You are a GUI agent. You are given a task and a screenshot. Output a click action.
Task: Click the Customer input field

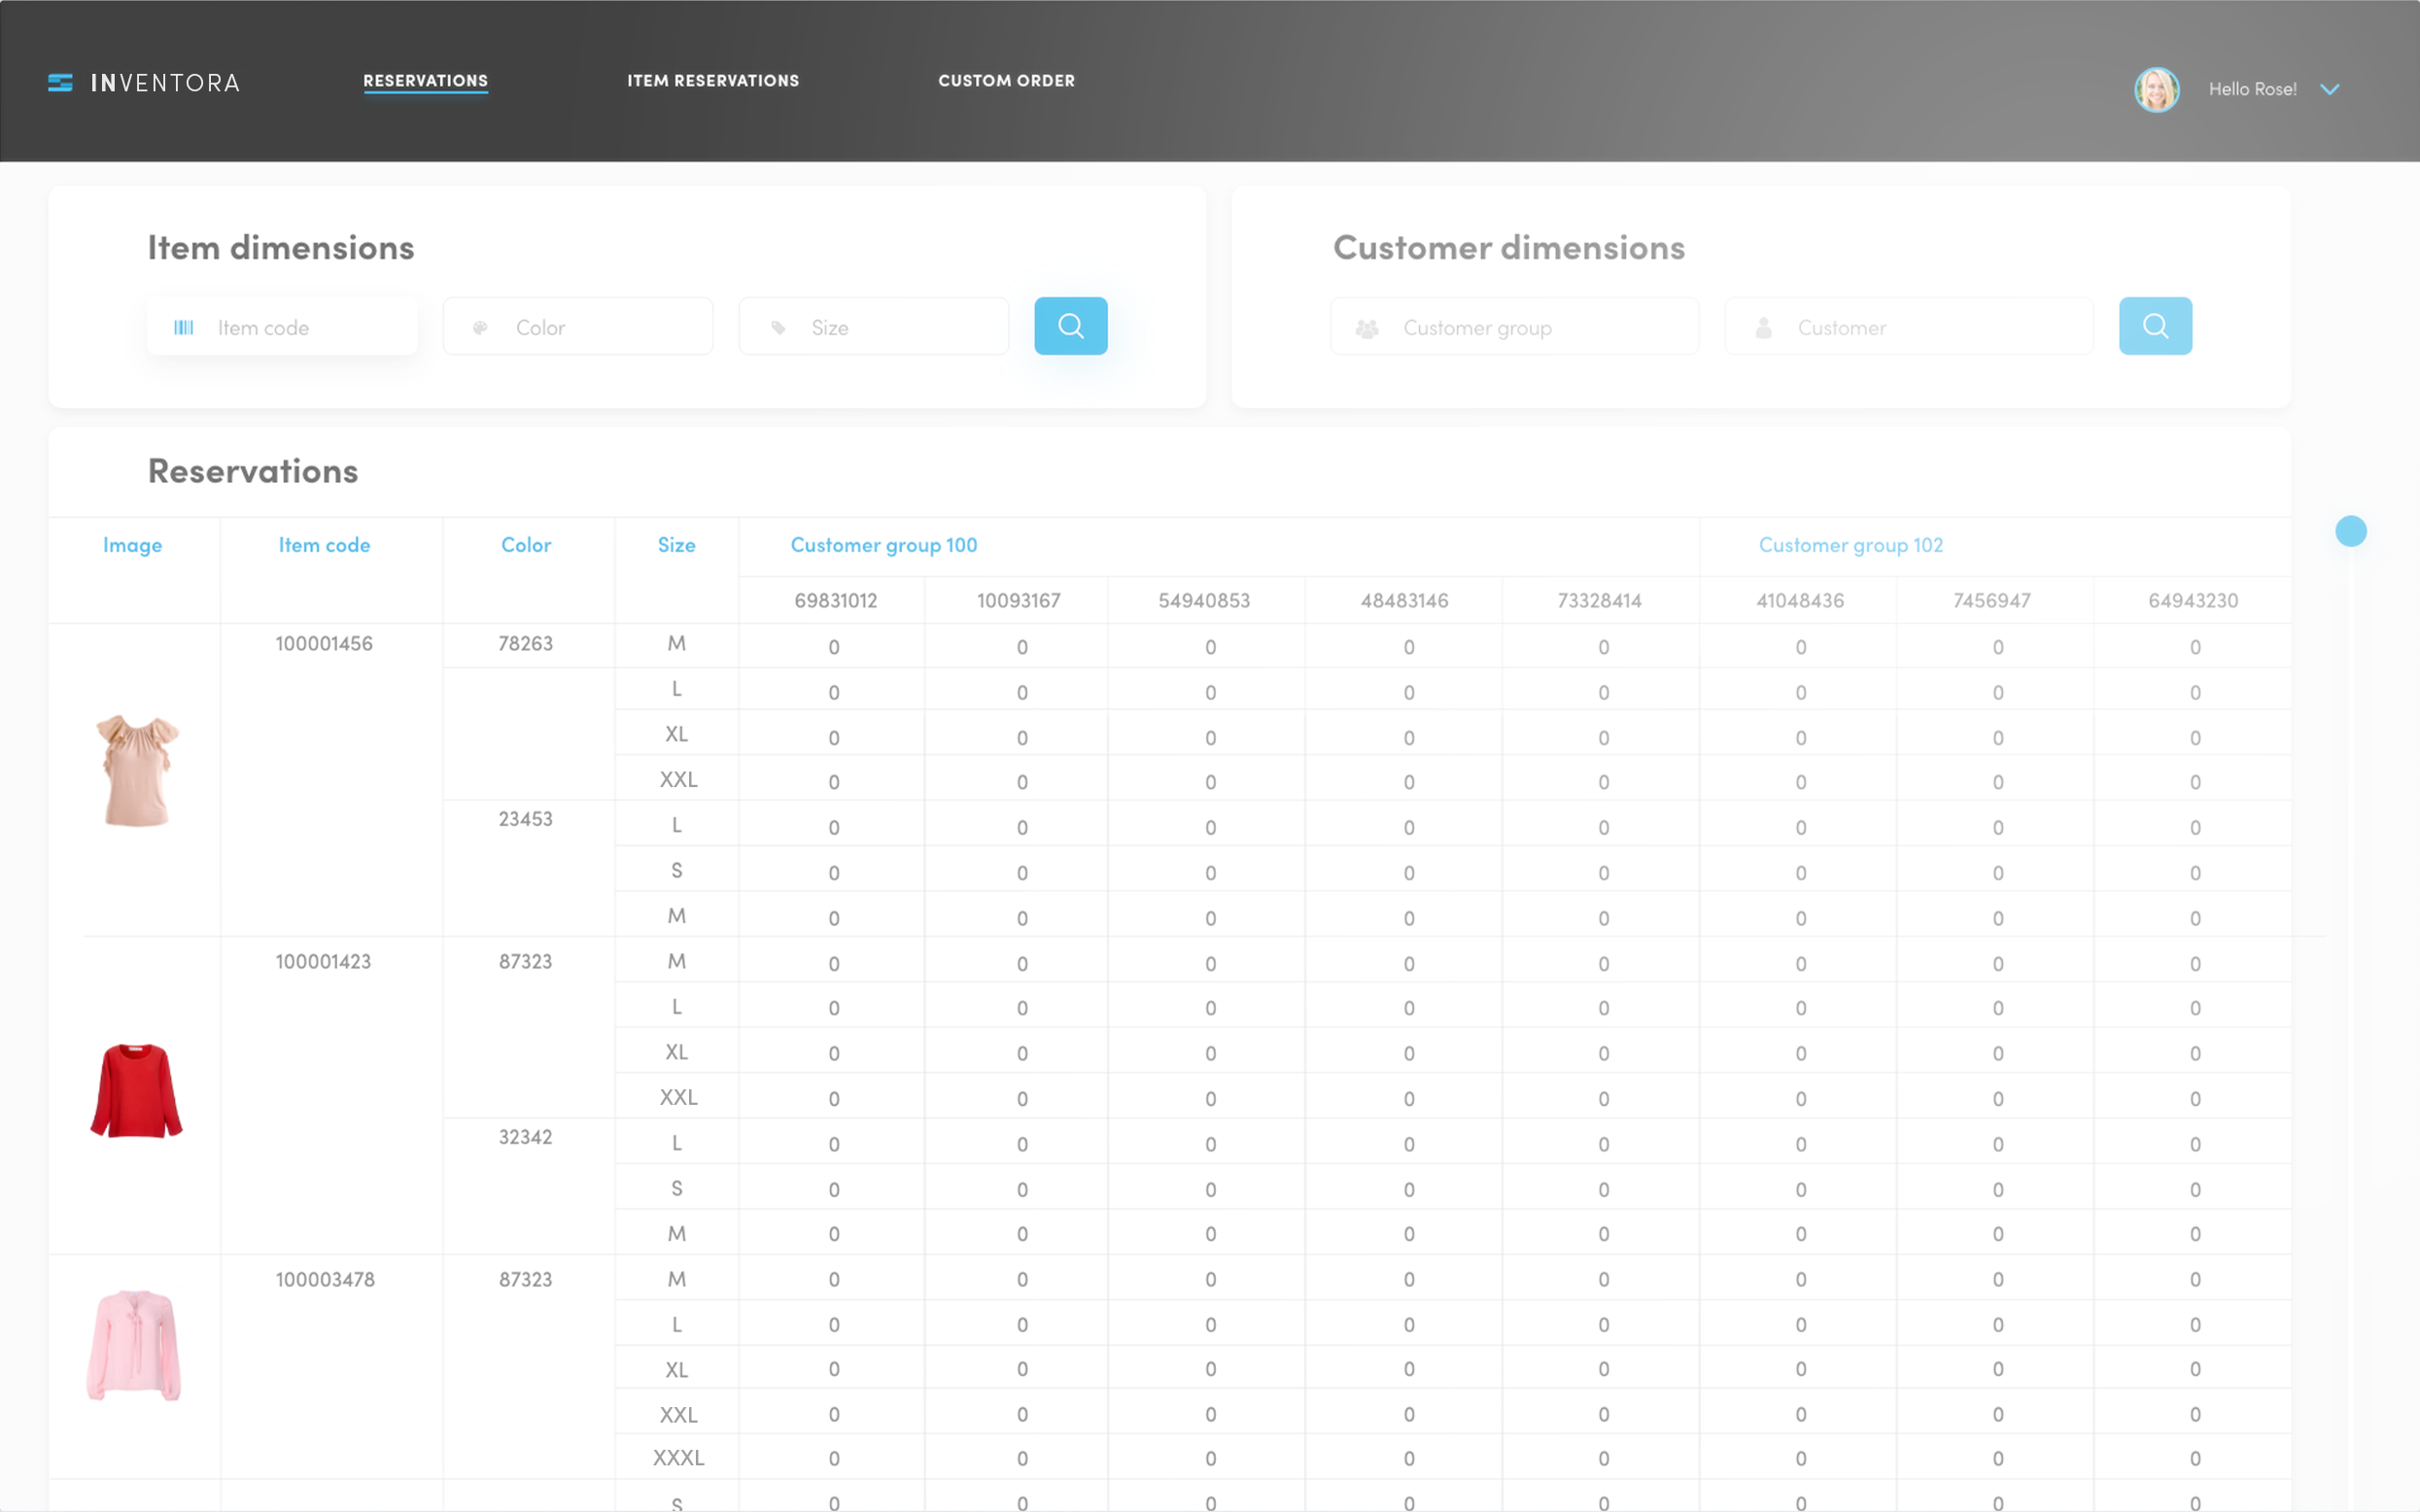coord(1908,327)
